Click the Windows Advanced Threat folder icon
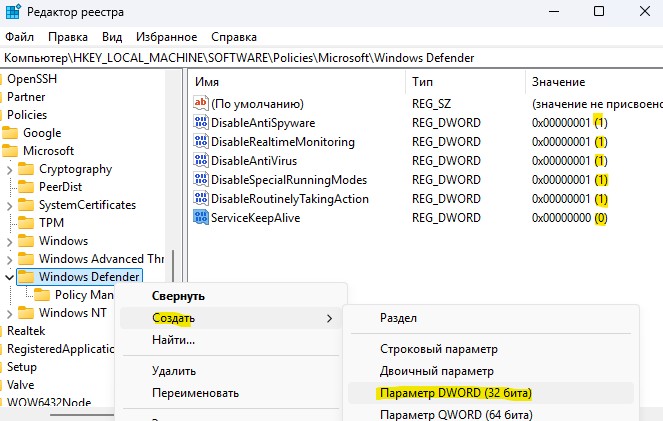The width and height of the screenshot is (663, 421). point(26,259)
